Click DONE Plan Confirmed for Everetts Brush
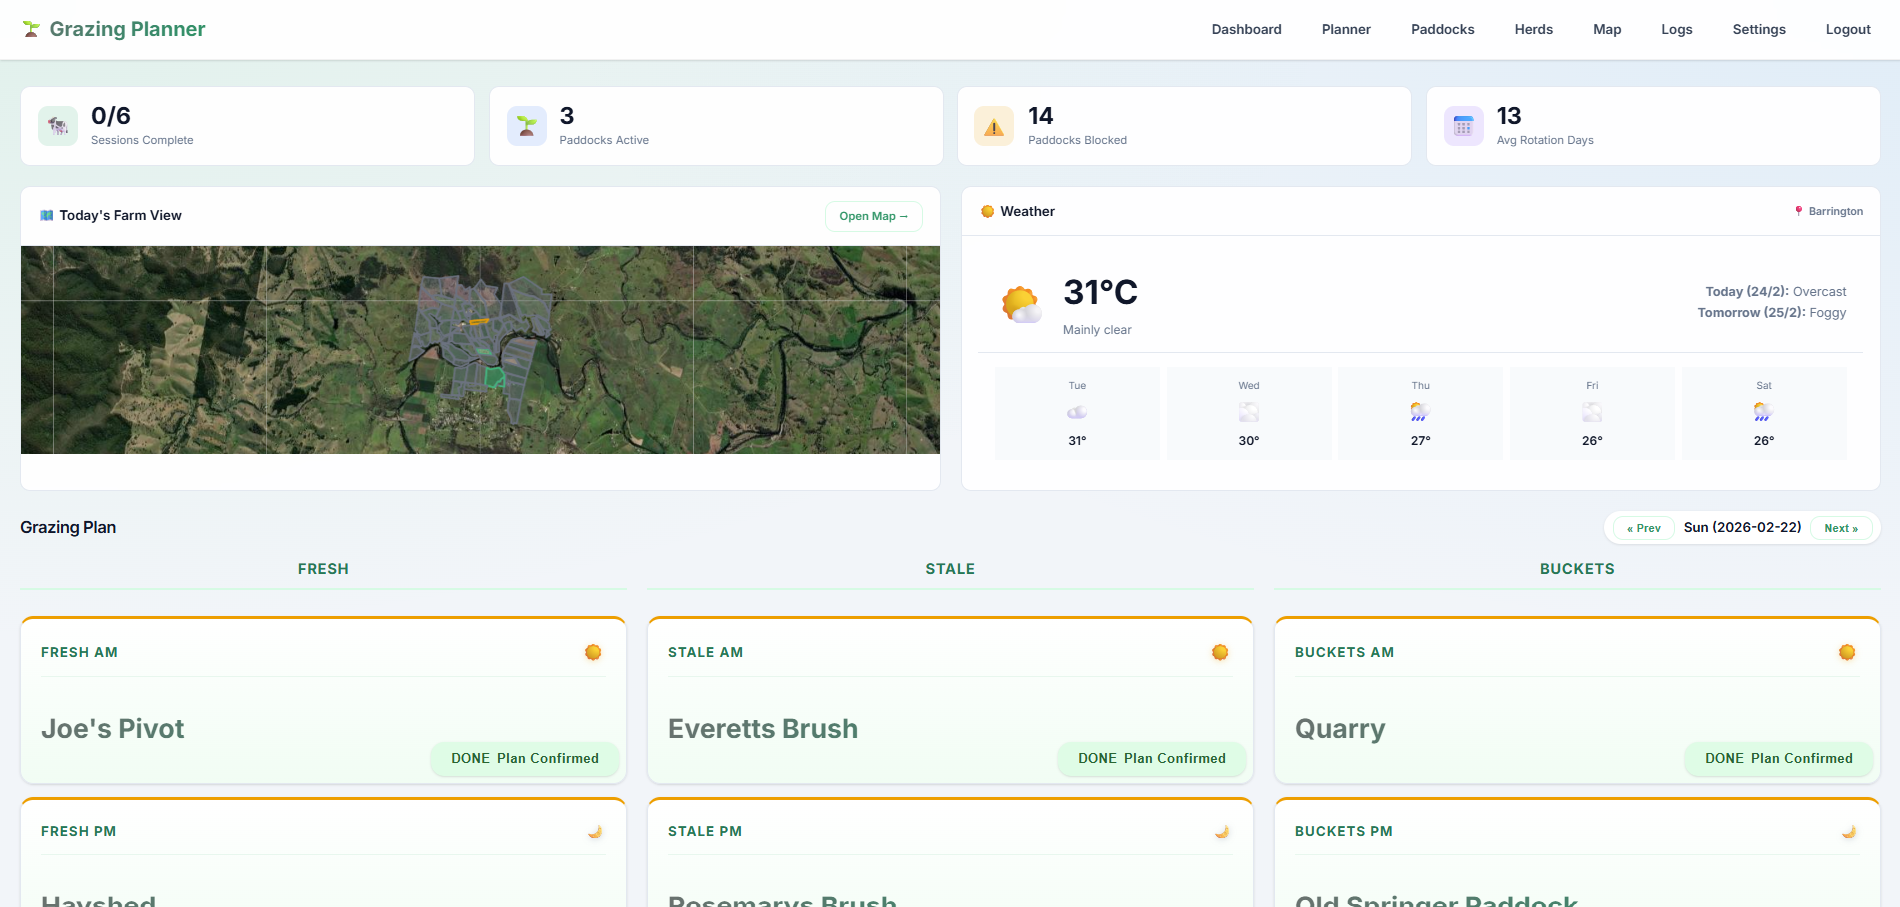The width and height of the screenshot is (1900, 907). point(1151,758)
